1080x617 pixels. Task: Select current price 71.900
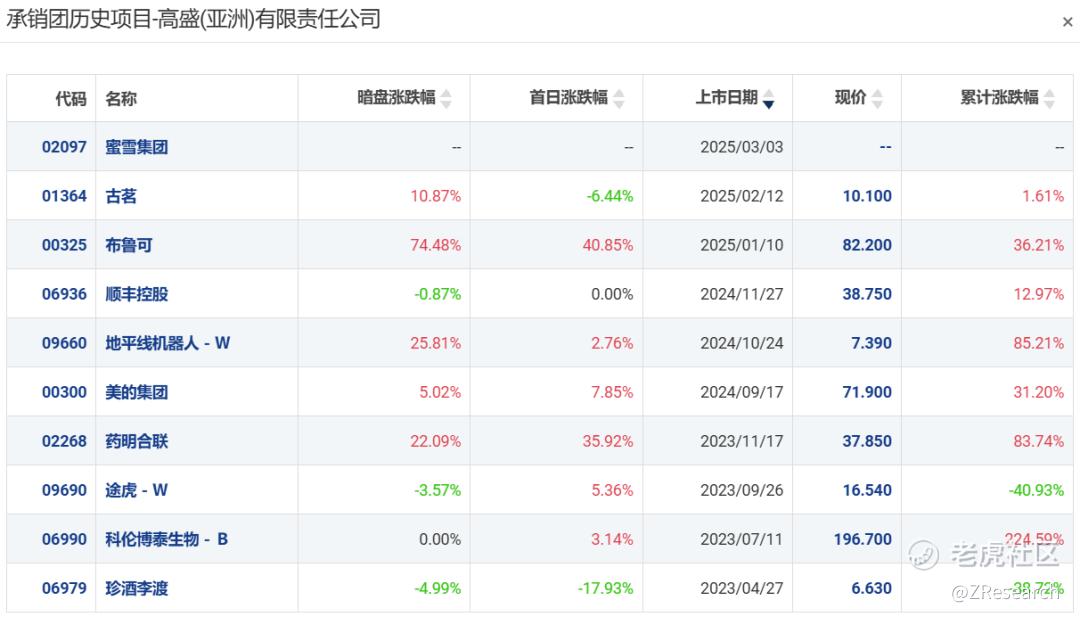[x=867, y=392]
